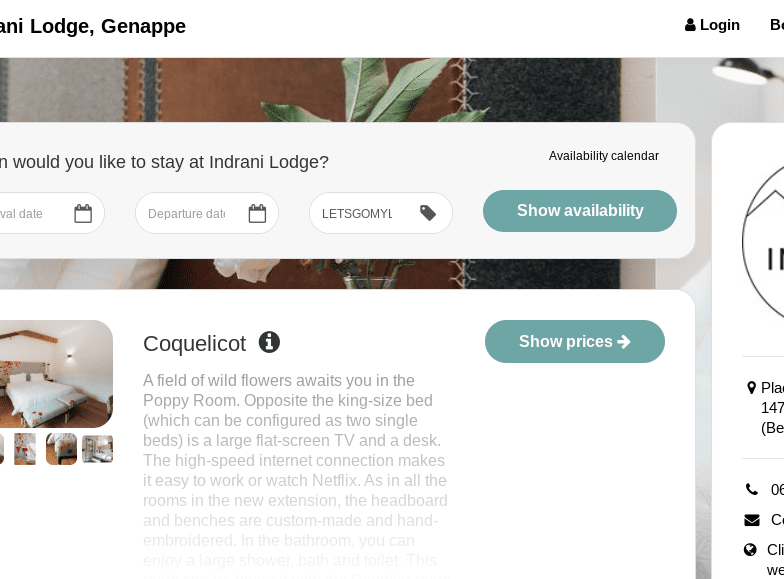The height and width of the screenshot is (579, 784).
Task: Click the phone icon in sidebar
Action: pyautogui.click(x=751, y=490)
